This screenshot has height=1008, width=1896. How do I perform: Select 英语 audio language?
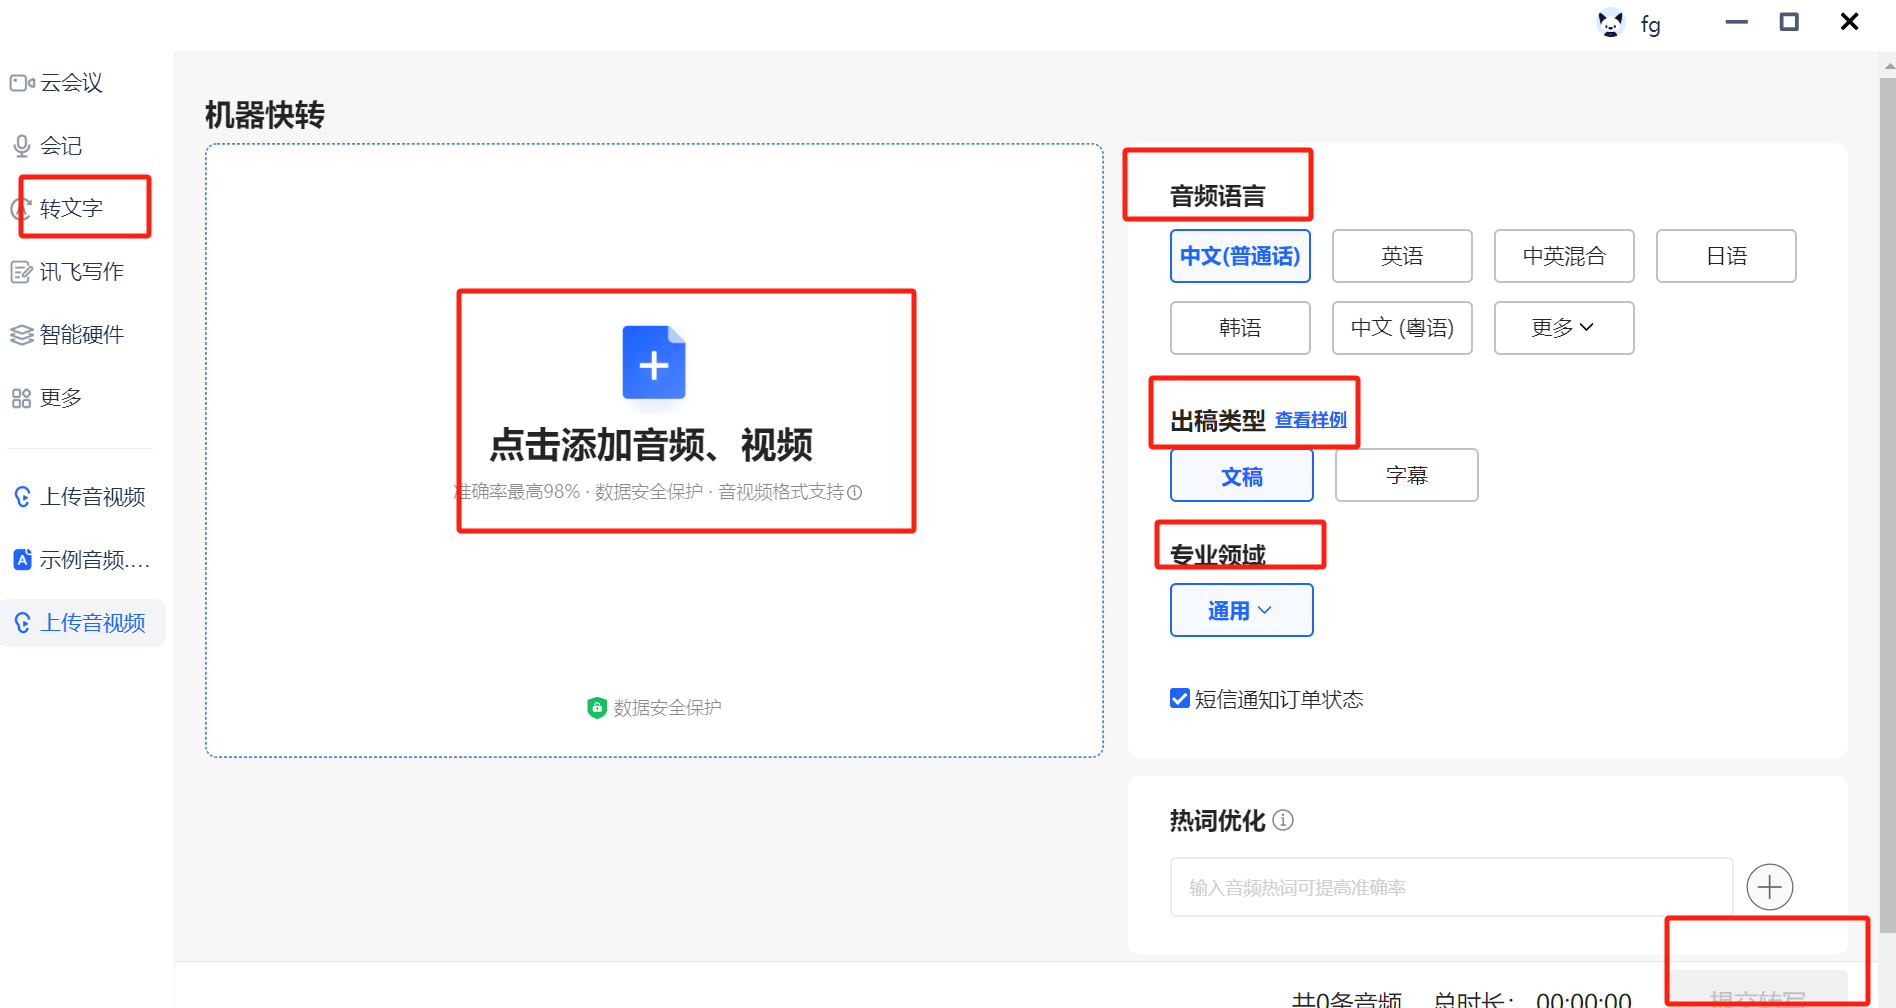coord(1402,256)
